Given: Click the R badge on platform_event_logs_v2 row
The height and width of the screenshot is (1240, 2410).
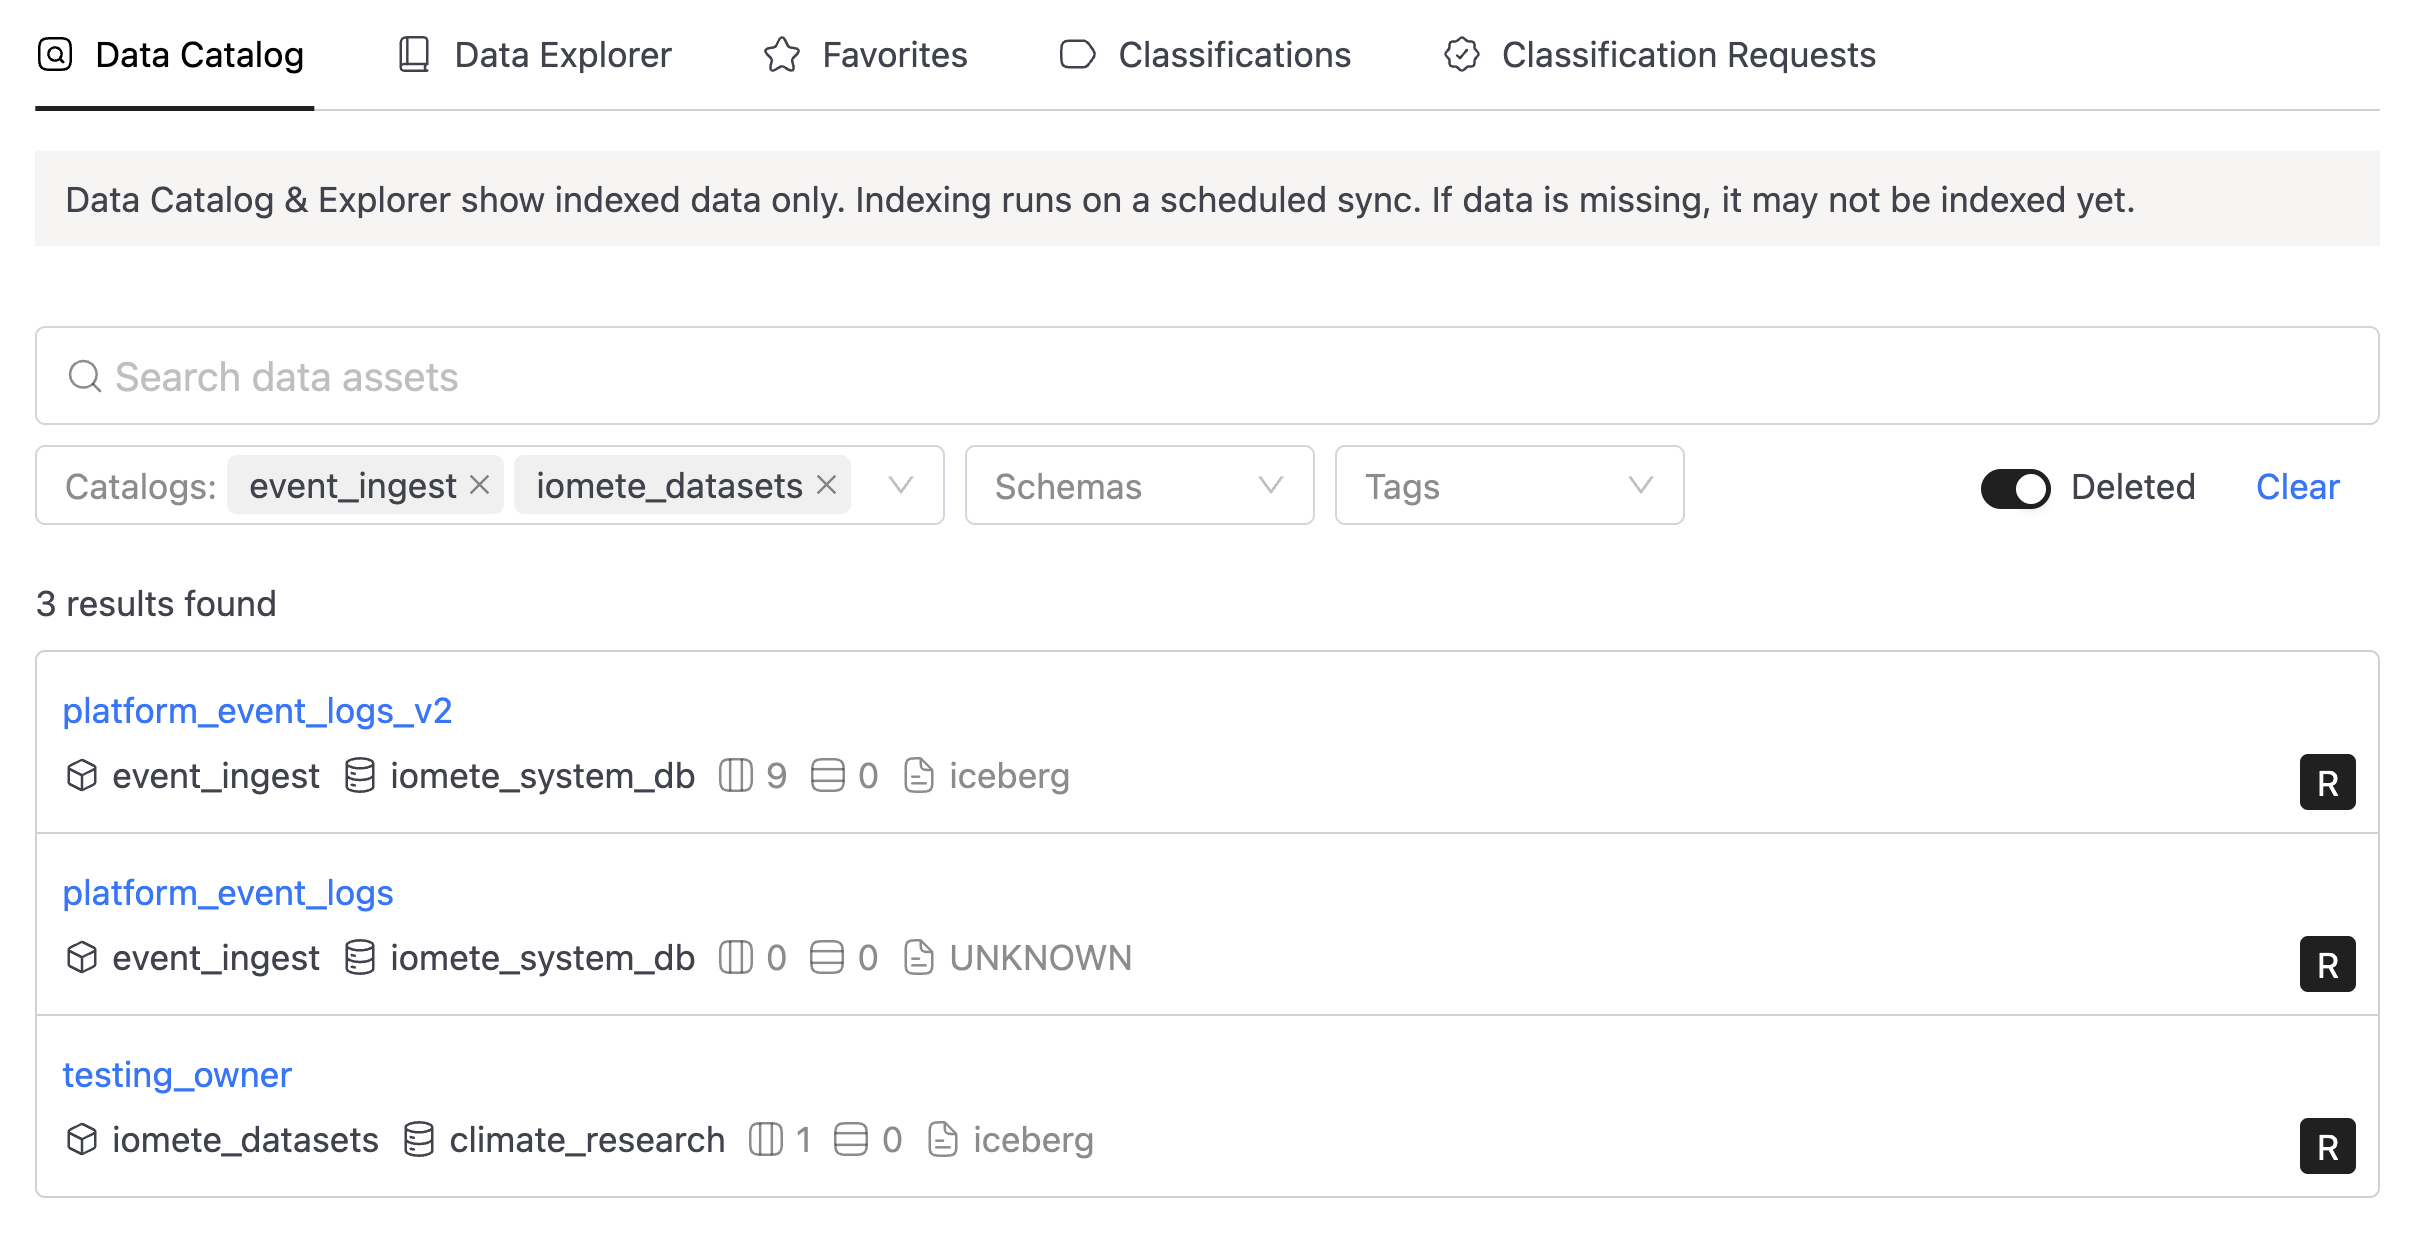Looking at the screenshot, I should 2326,782.
